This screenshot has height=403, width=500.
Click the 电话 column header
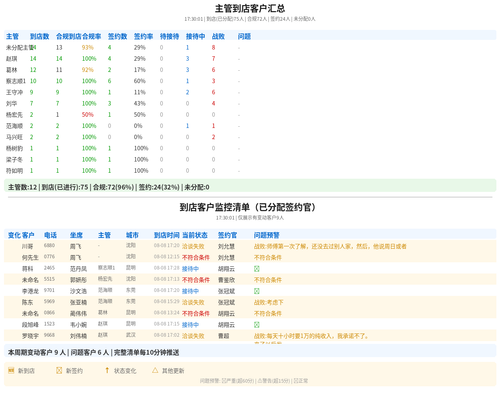(50, 235)
